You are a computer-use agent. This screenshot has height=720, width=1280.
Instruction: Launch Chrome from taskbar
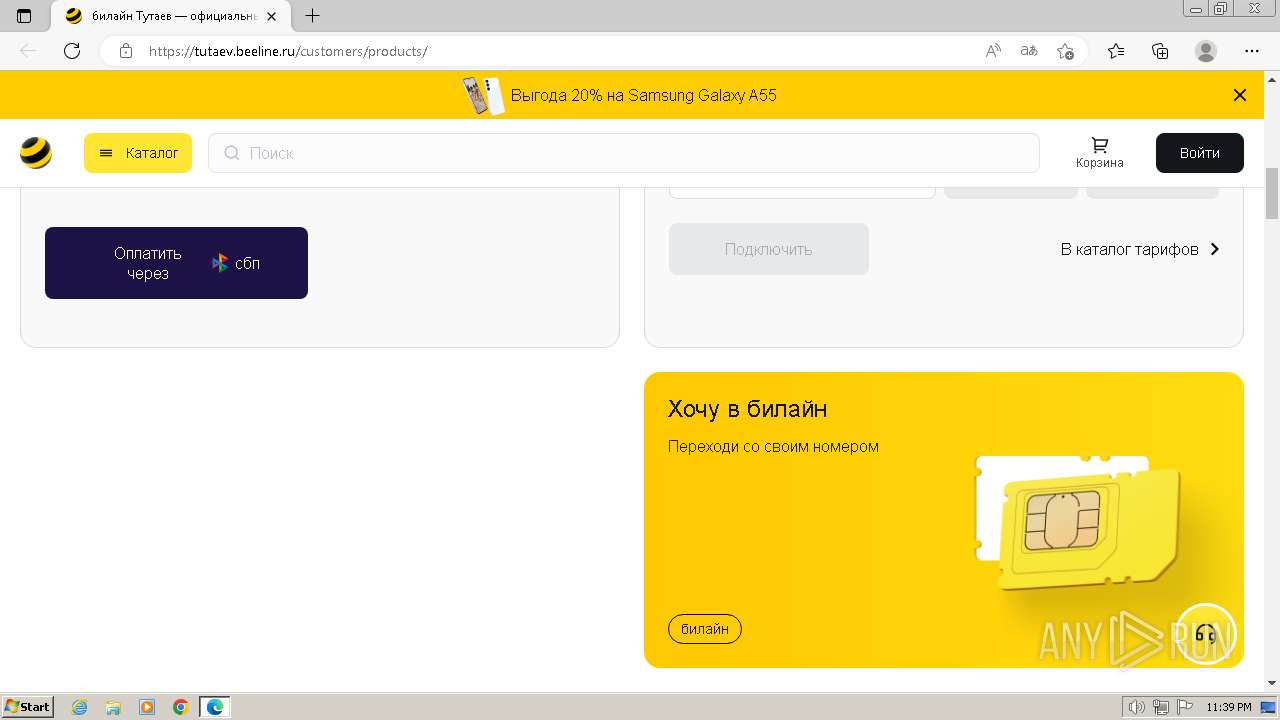point(181,707)
